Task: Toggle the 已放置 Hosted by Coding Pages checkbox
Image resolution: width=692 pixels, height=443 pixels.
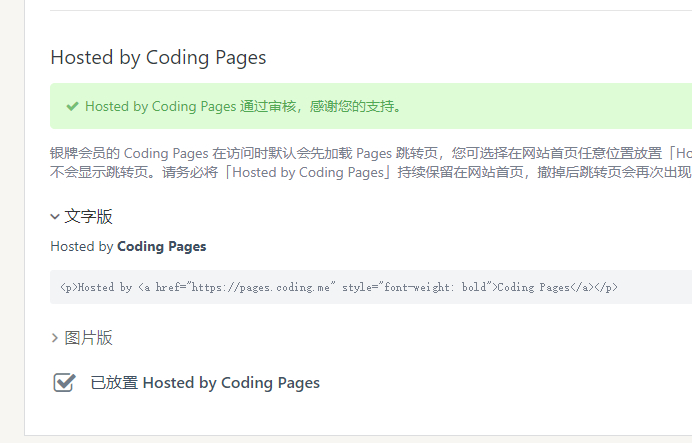Action: click(64, 382)
